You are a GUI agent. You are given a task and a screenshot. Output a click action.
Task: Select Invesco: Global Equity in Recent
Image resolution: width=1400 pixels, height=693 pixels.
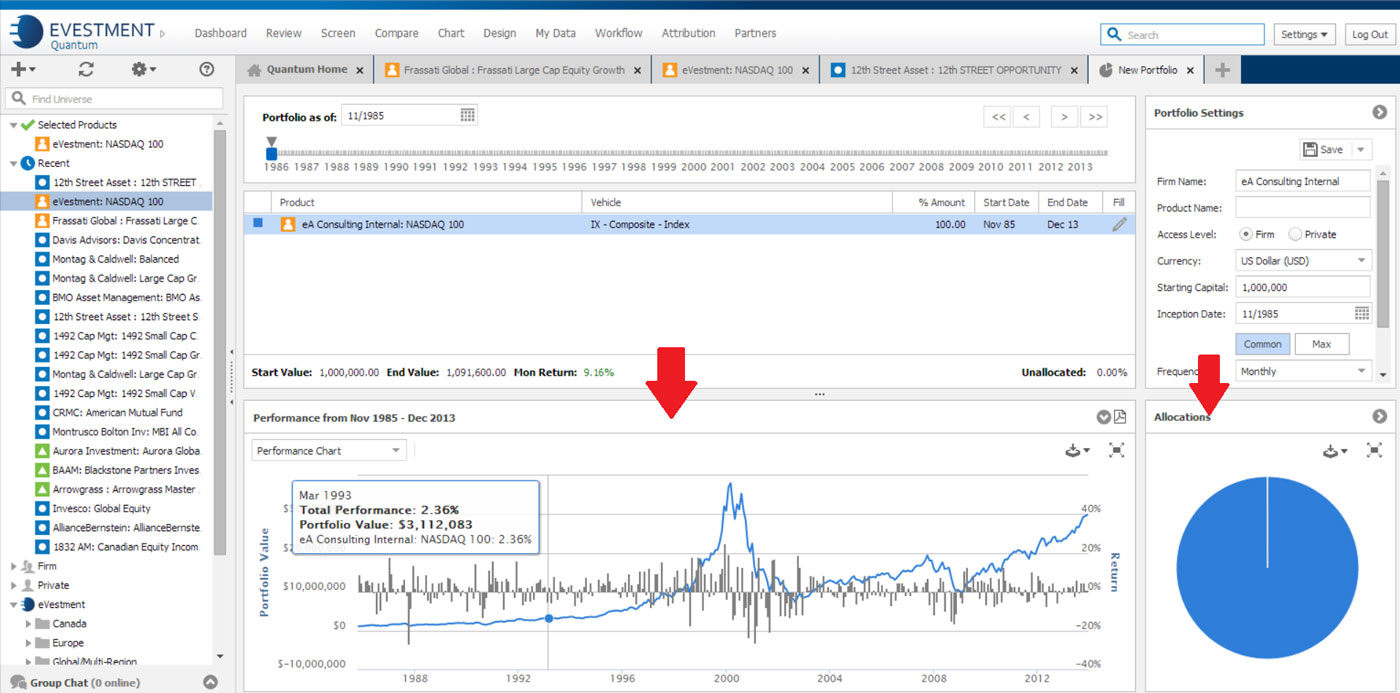click(102, 509)
